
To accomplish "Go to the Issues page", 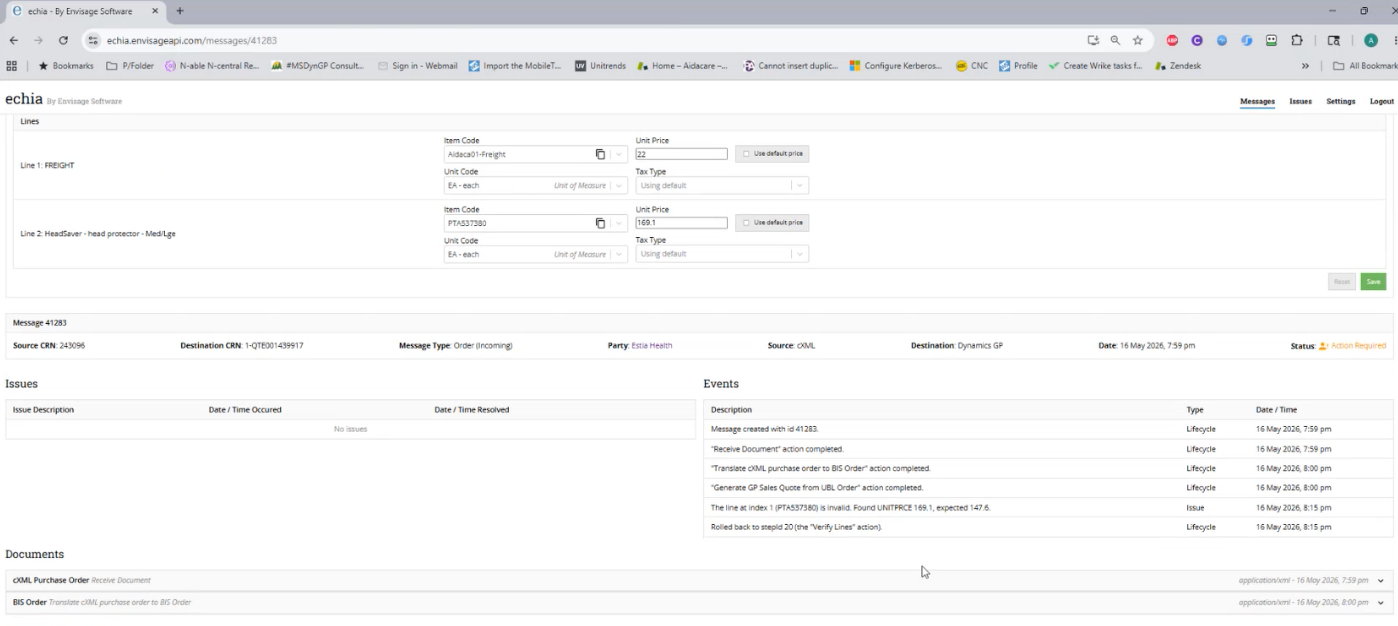I will click(1300, 101).
